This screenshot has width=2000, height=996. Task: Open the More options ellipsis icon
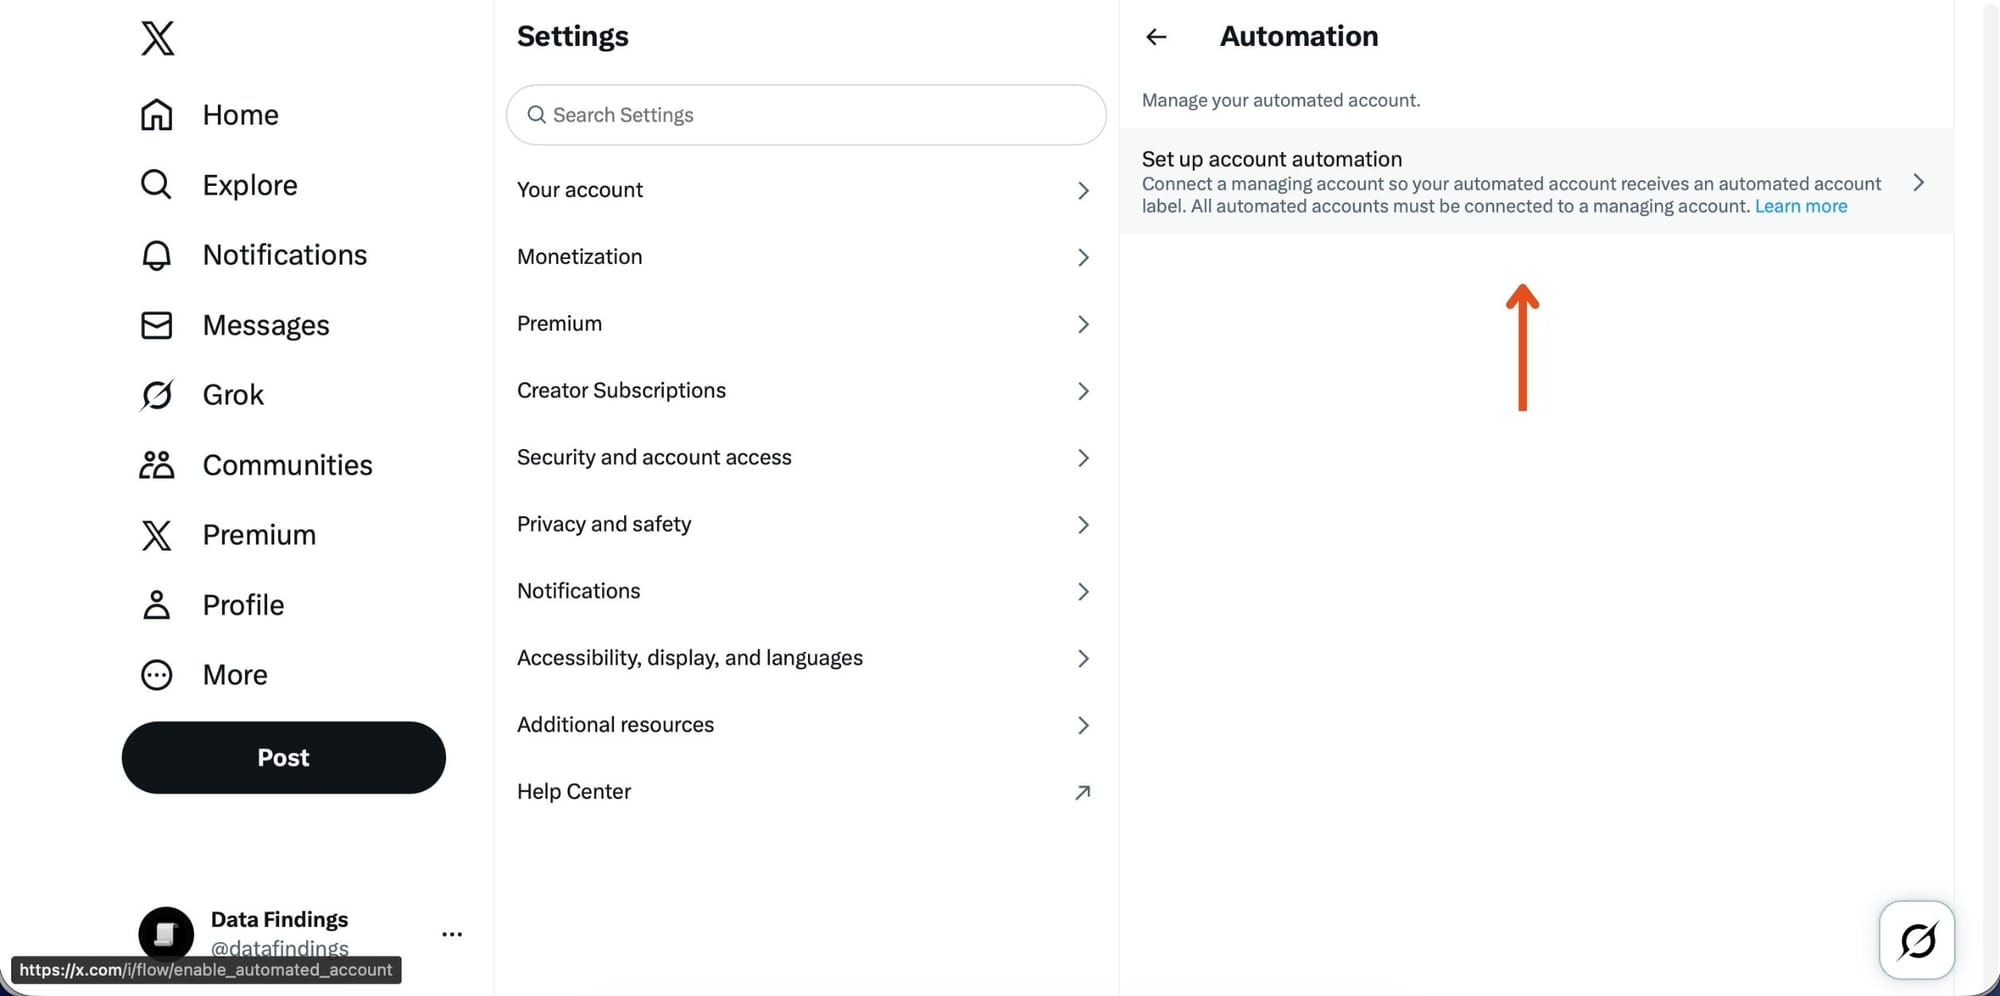(x=157, y=675)
